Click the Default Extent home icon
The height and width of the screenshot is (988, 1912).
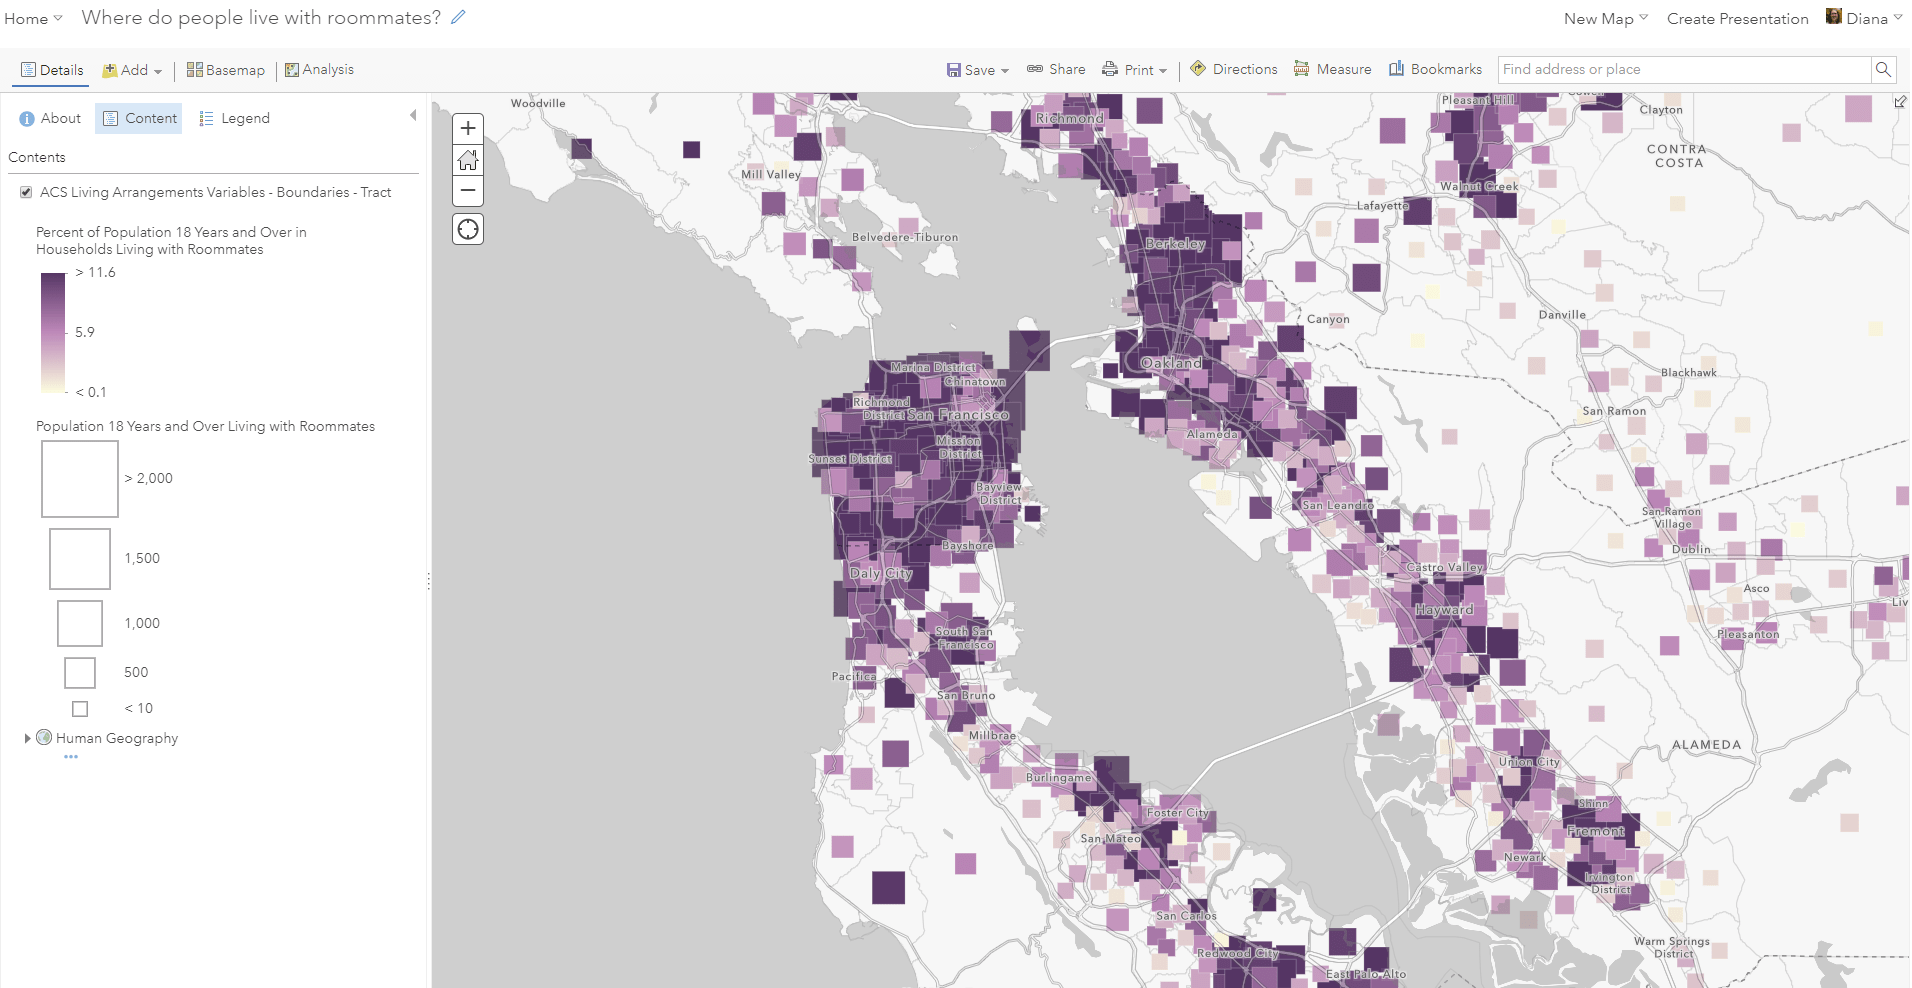(467, 159)
